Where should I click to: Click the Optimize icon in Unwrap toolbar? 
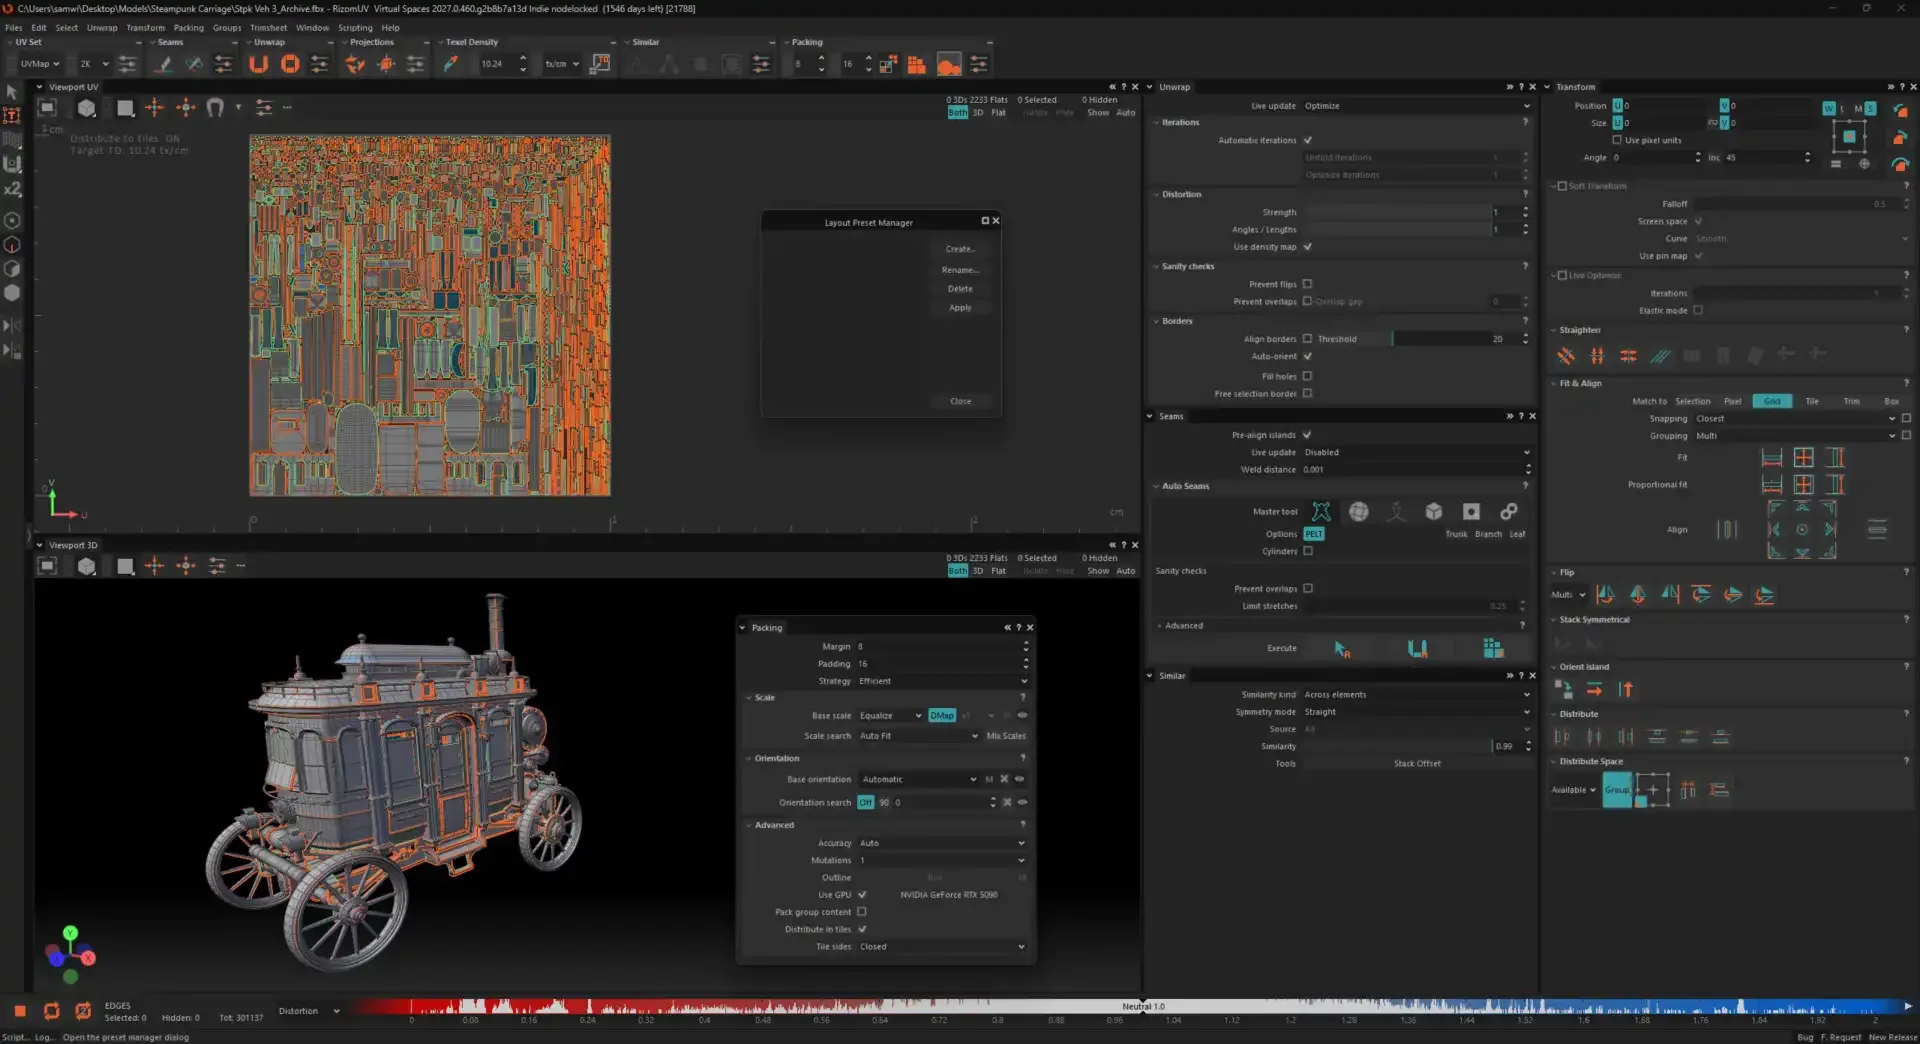pyautogui.click(x=290, y=64)
